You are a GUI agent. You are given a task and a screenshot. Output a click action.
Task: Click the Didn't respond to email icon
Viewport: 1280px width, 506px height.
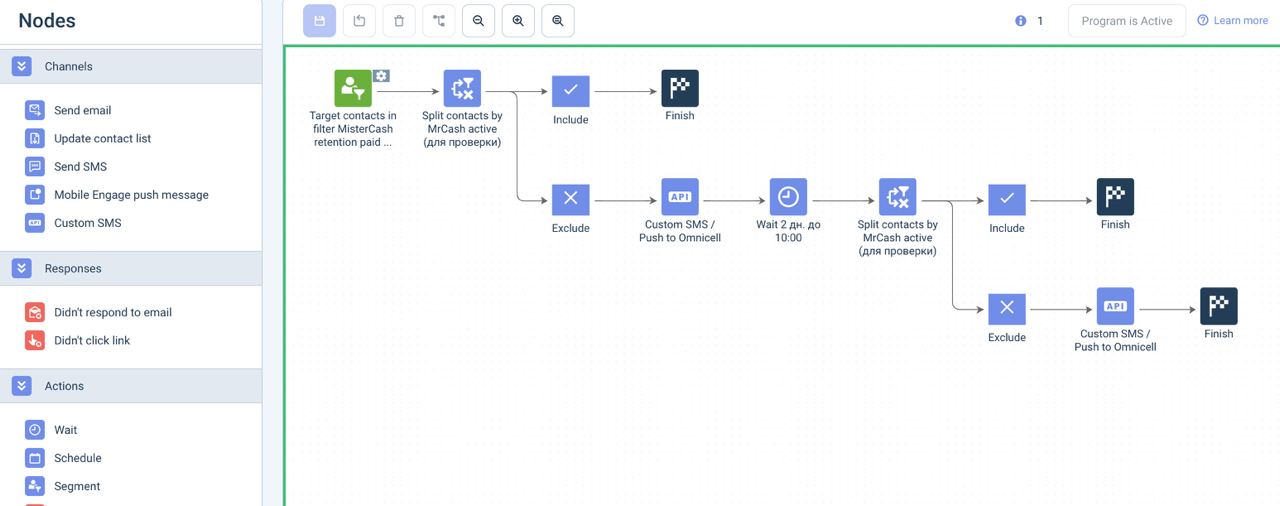pyautogui.click(x=35, y=312)
